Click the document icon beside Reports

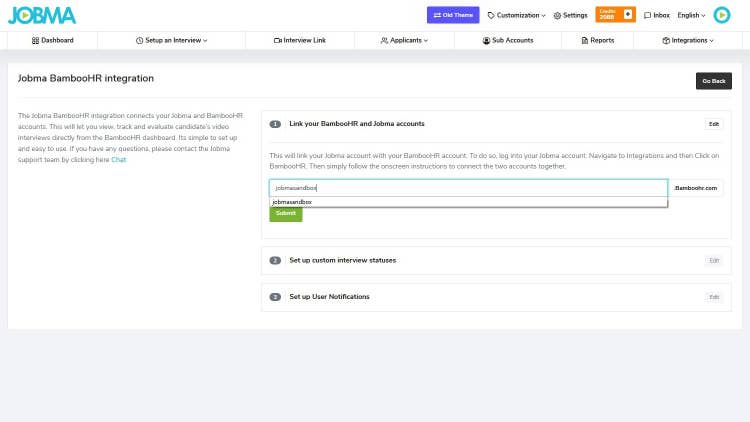[x=585, y=41]
